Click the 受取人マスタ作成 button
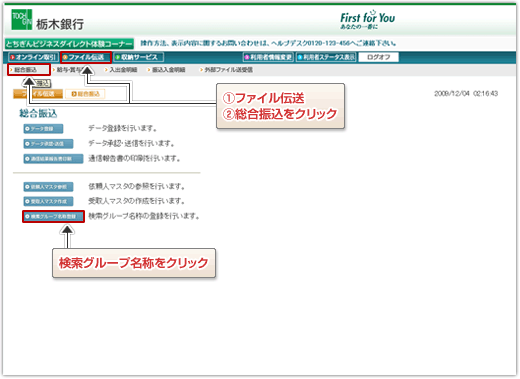Viewport: 520px width, 379px height. tap(48, 202)
